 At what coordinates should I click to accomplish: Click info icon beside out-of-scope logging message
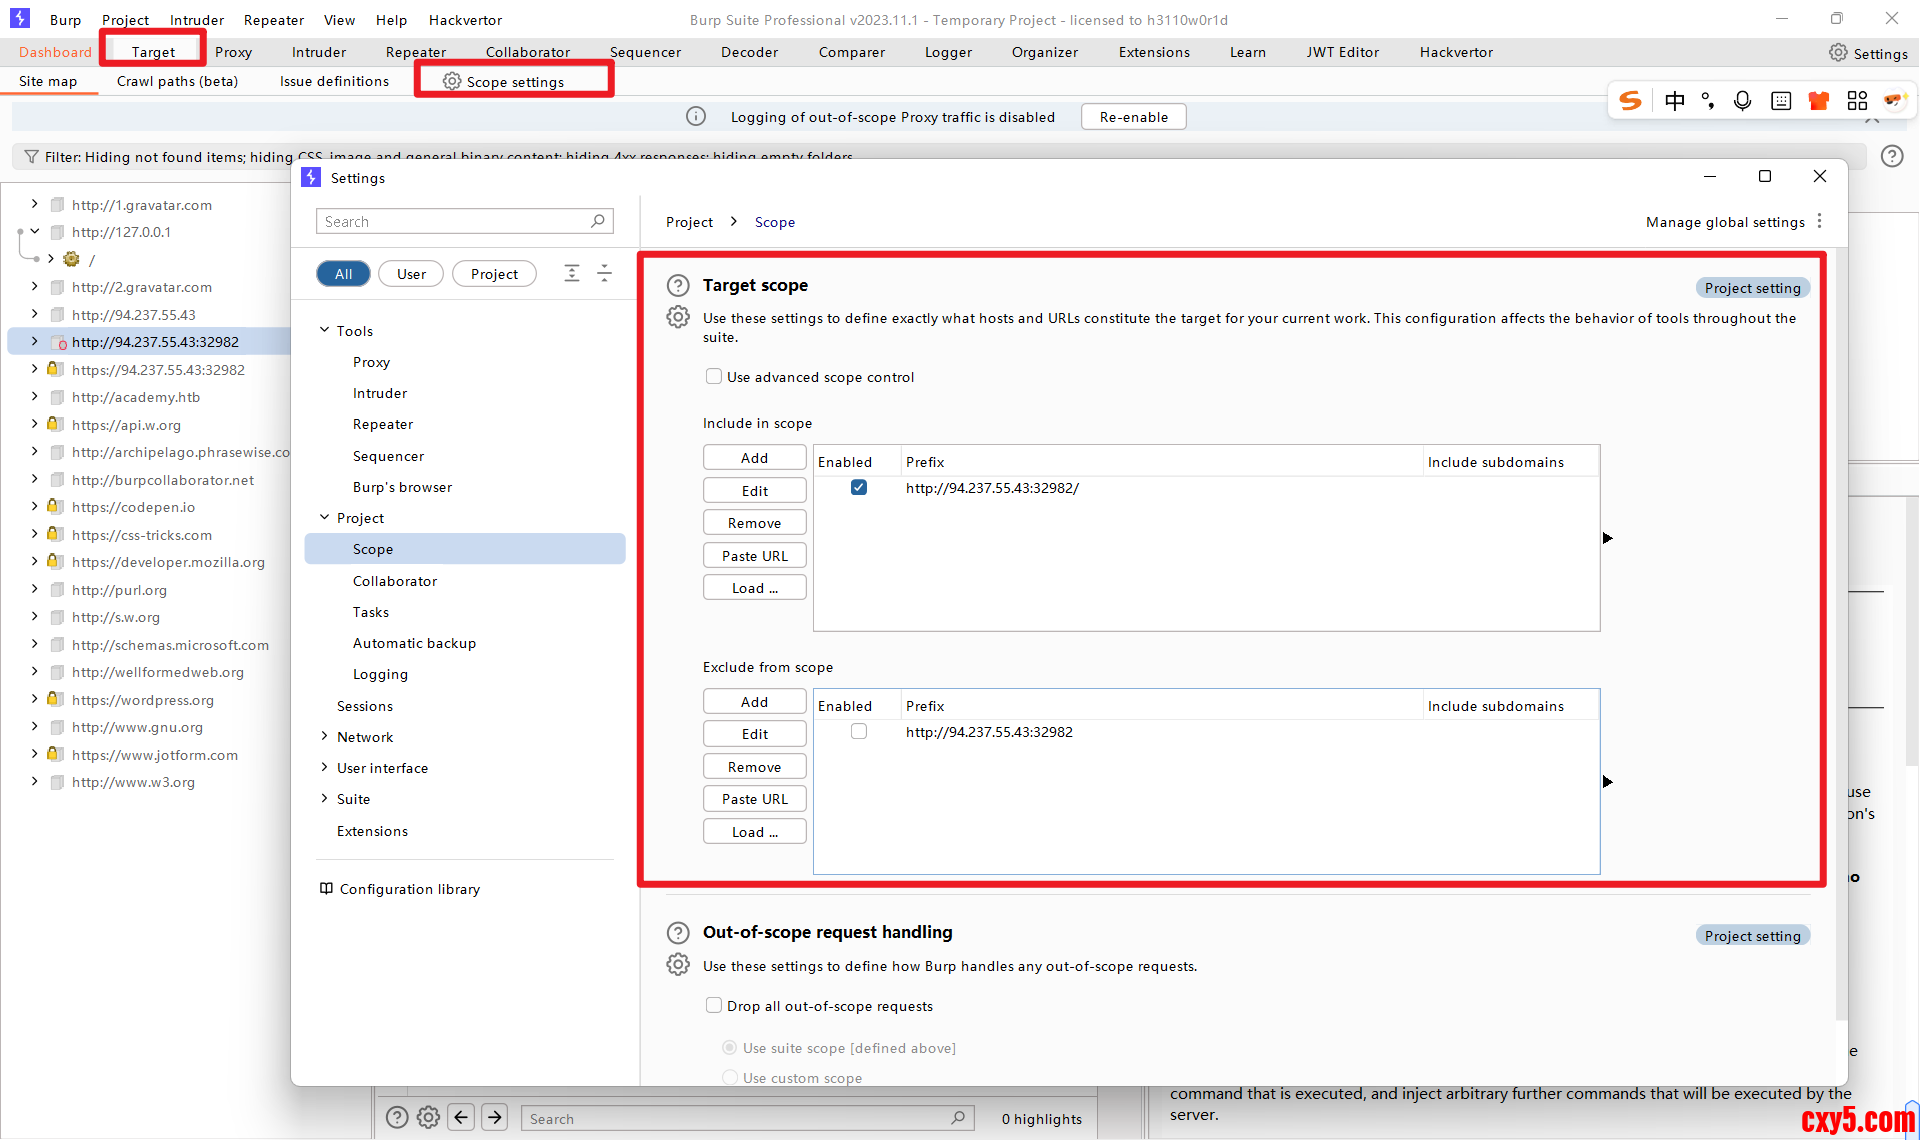coord(696,116)
